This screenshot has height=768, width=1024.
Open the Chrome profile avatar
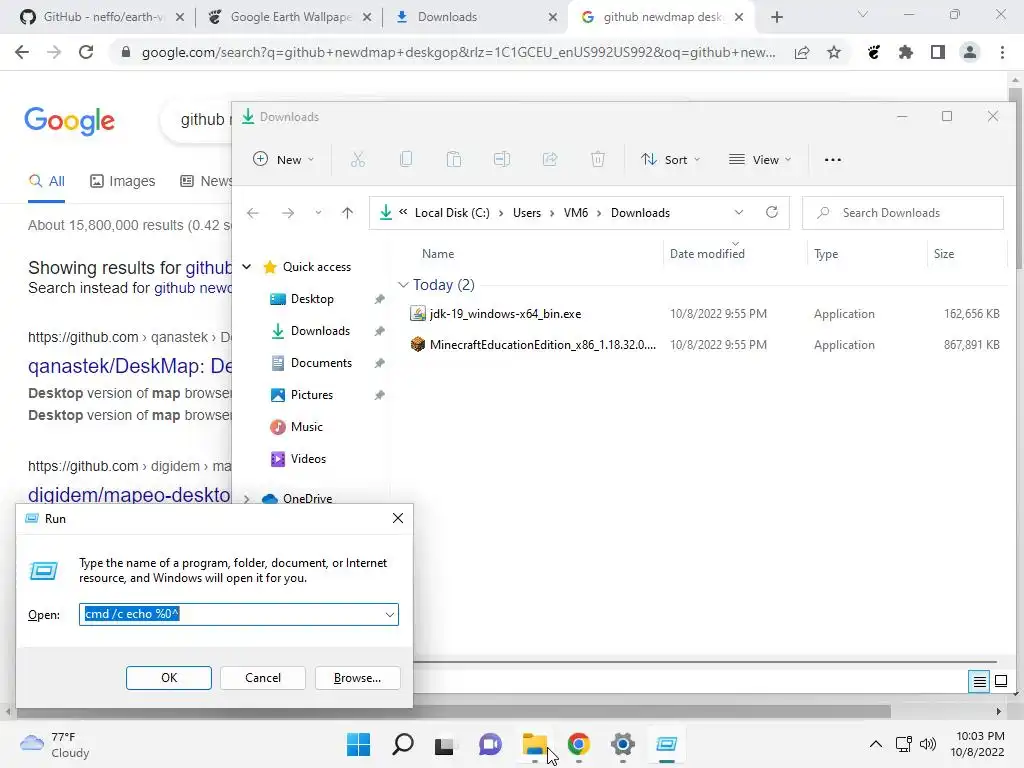(x=970, y=52)
